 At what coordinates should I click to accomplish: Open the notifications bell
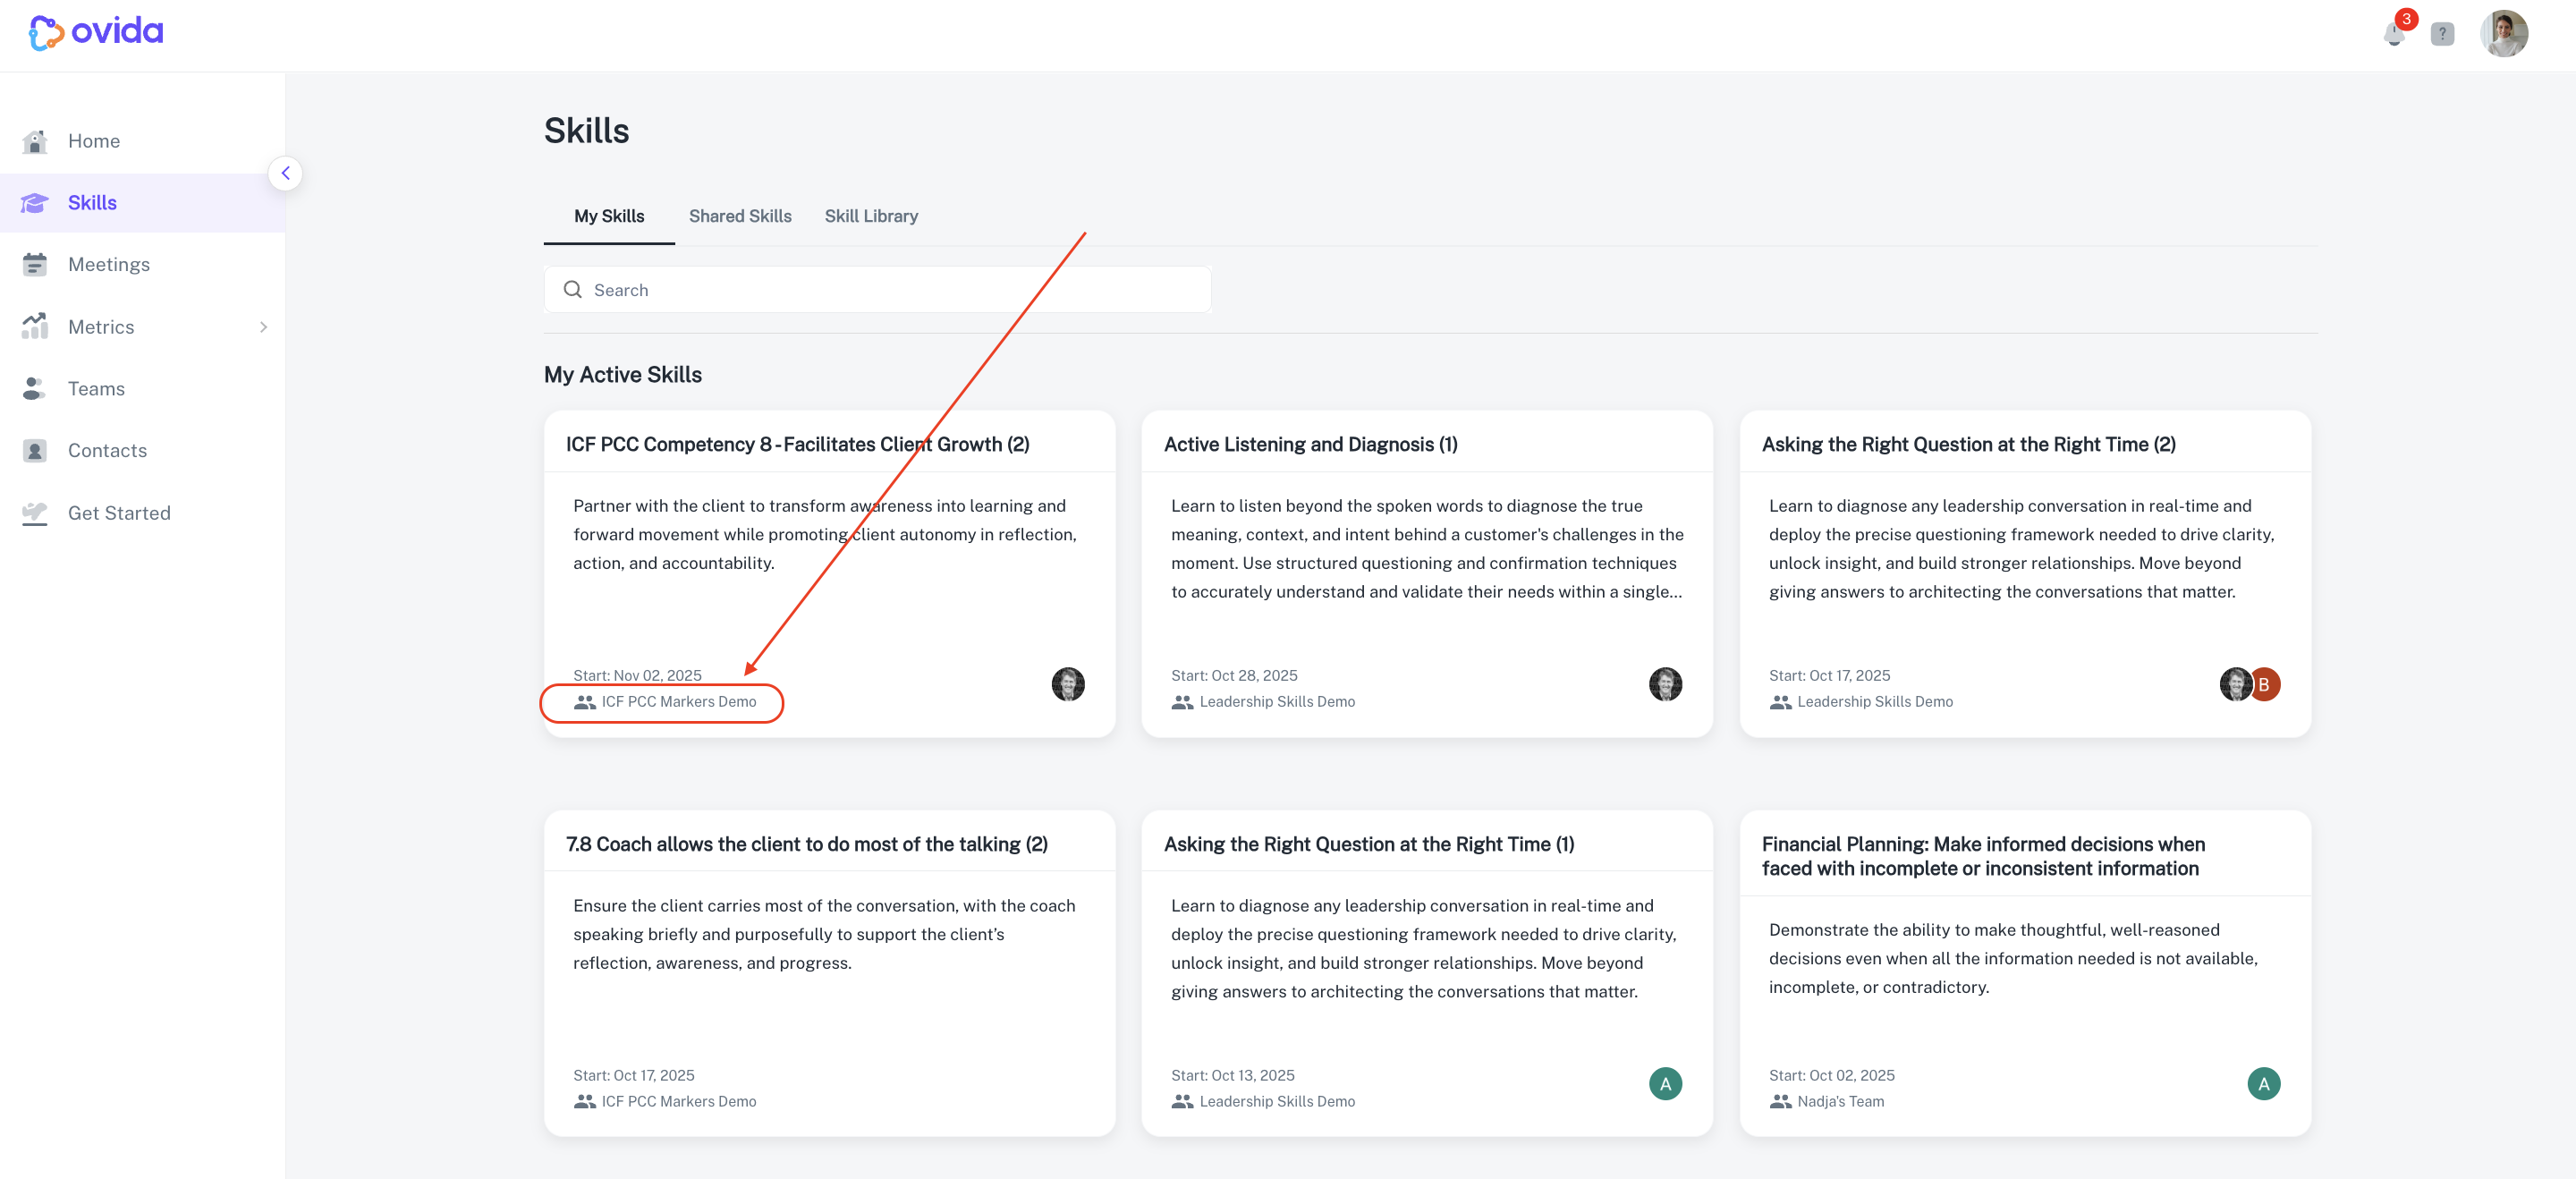tap(2393, 35)
